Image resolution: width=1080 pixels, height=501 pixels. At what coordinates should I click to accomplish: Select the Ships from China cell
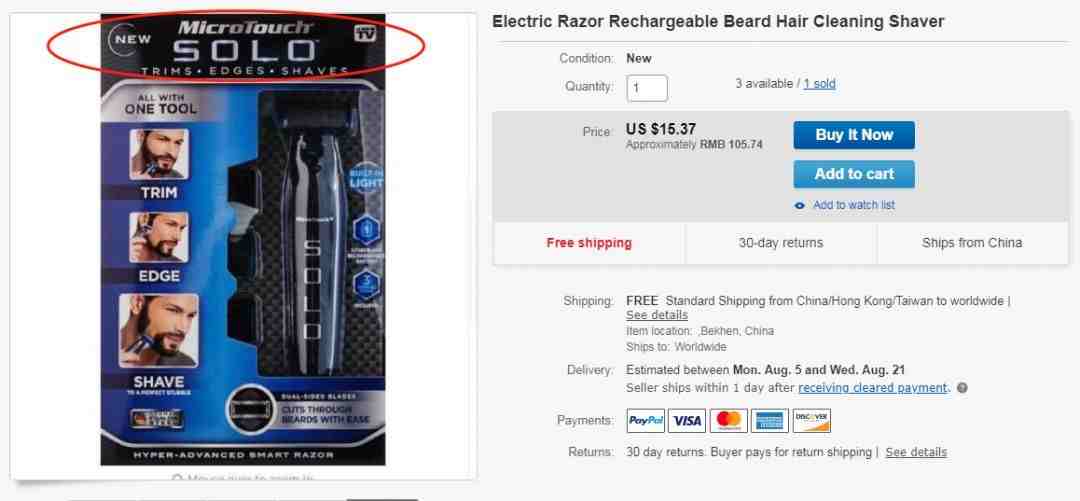[973, 243]
